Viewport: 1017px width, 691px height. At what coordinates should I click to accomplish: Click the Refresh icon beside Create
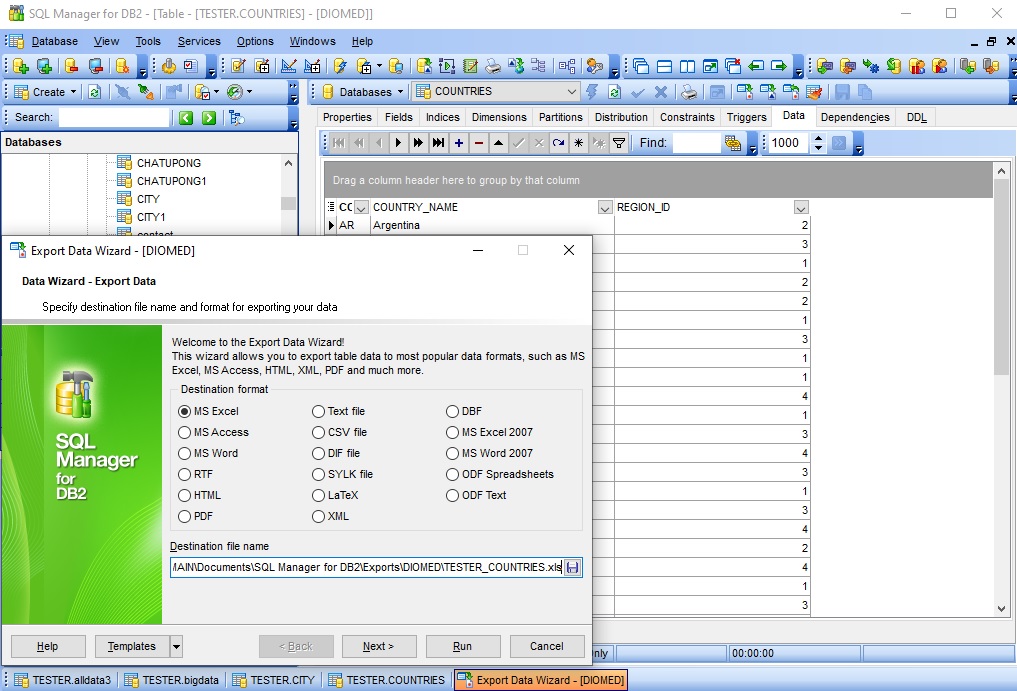(95, 92)
